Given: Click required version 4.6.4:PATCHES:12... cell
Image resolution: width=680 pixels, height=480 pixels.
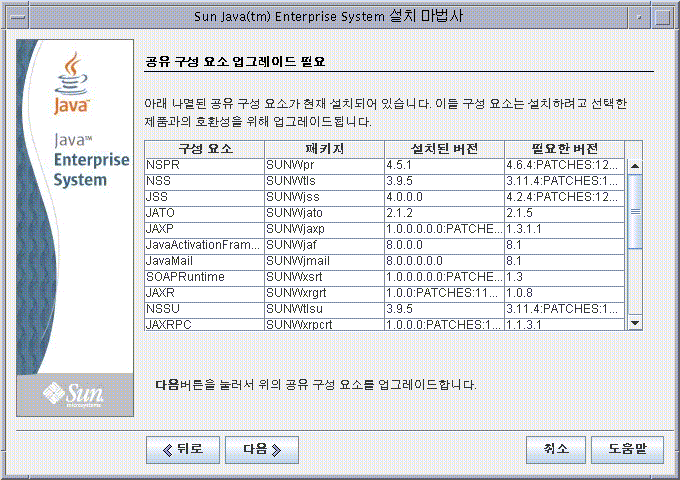Looking at the screenshot, I should tap(565, 165).
